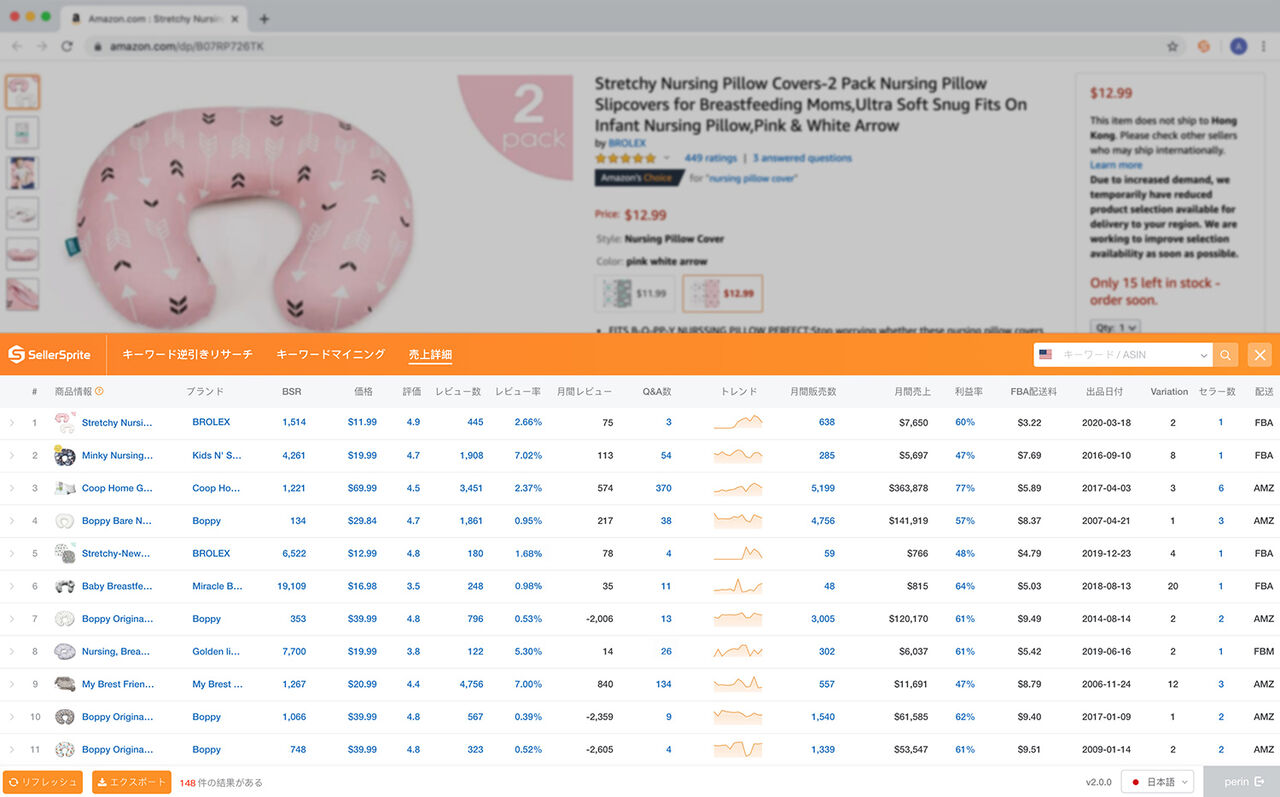Viewport: 1280px width, 797px height.
Task: Click product thumbnail for Coop Home G... row
Action: (x=65, y=488)
